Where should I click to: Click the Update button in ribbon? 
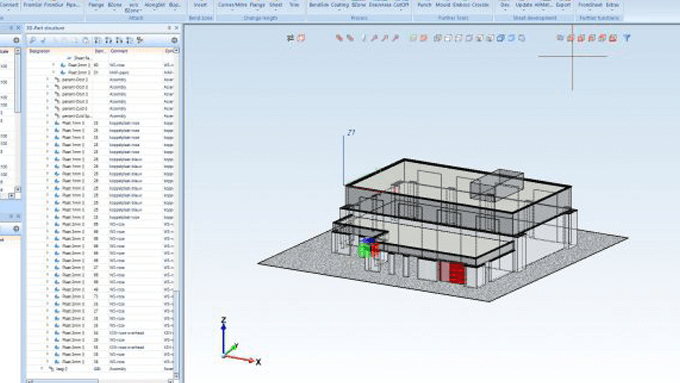pyautogui.click(x=523, y=5)
